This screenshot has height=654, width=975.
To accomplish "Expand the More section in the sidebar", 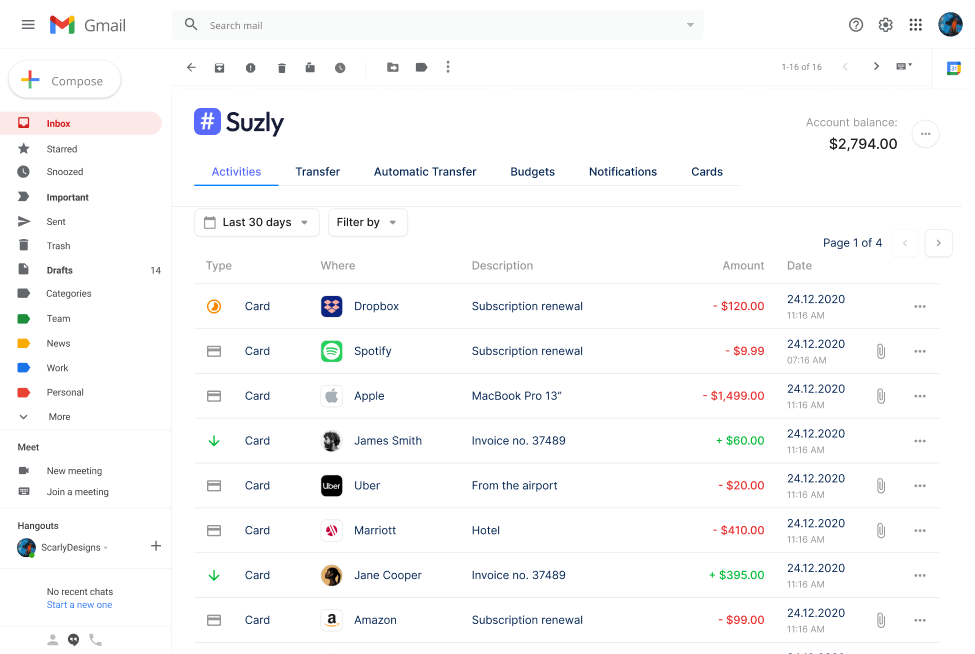I will (58, 417).
